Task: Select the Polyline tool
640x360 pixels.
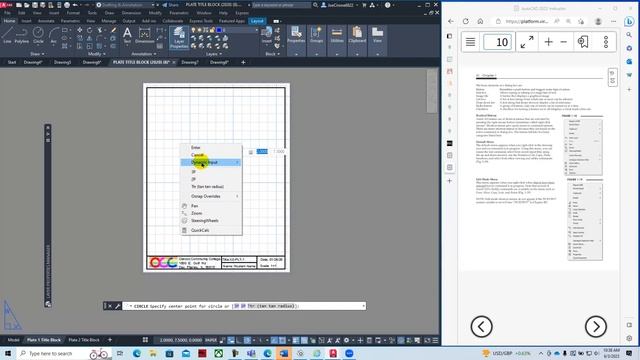Action: 22,35
